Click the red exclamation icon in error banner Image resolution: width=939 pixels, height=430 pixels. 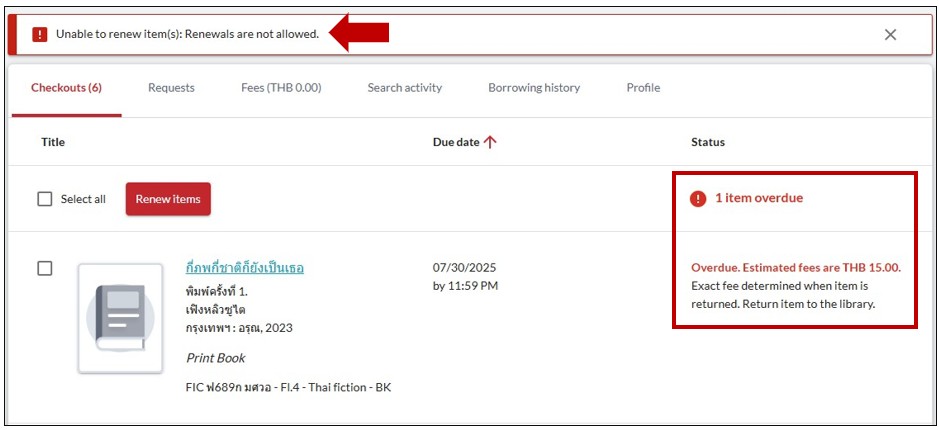coord(40,35)
